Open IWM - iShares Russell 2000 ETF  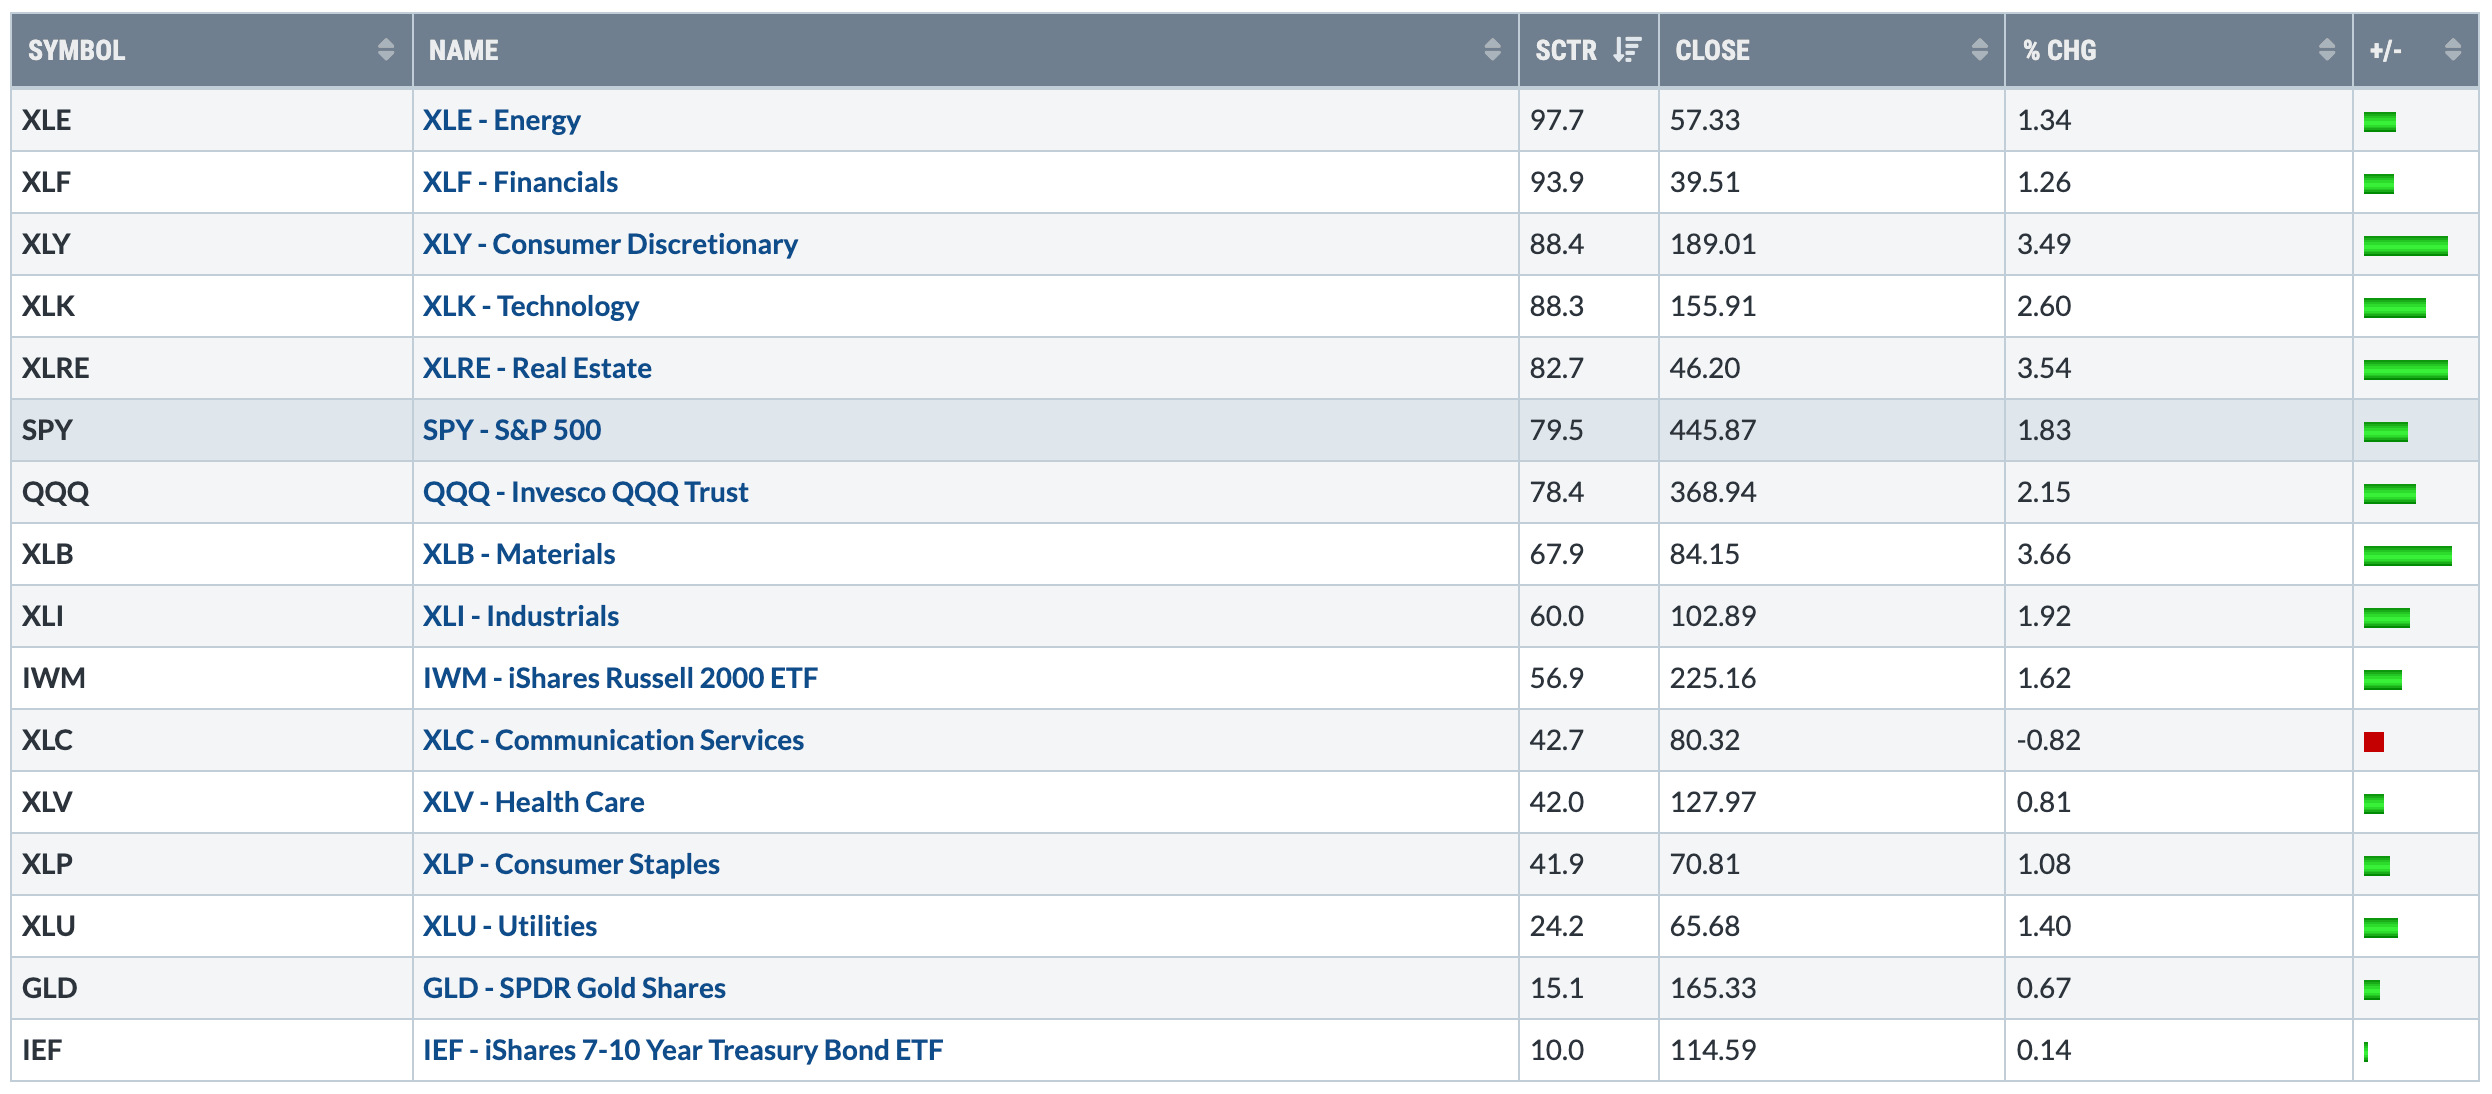coord(620,678)
